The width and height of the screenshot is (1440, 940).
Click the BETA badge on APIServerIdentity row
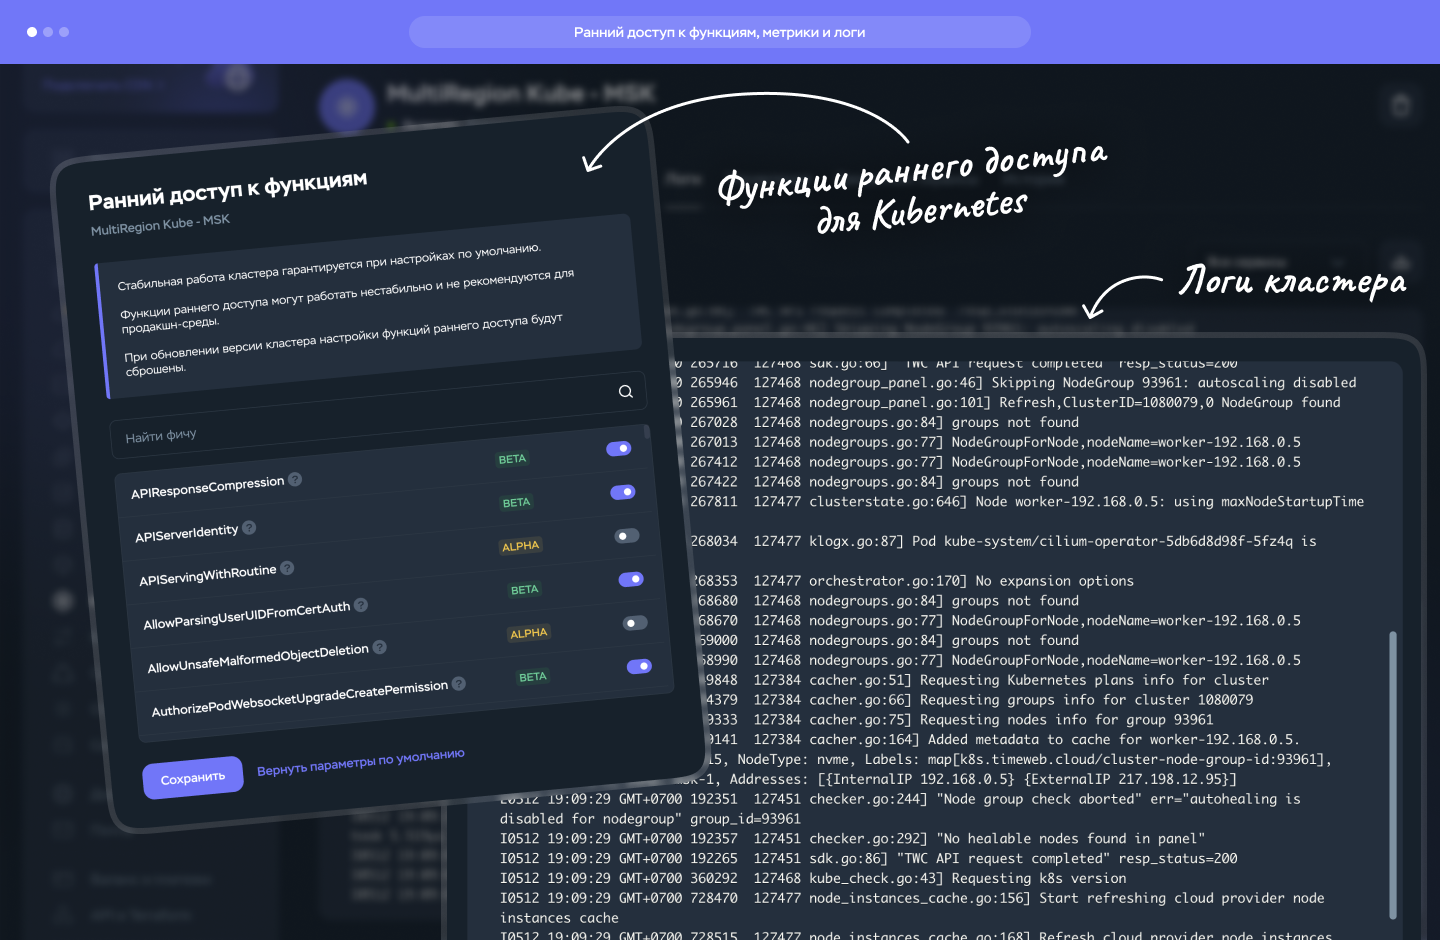[516, 502]
